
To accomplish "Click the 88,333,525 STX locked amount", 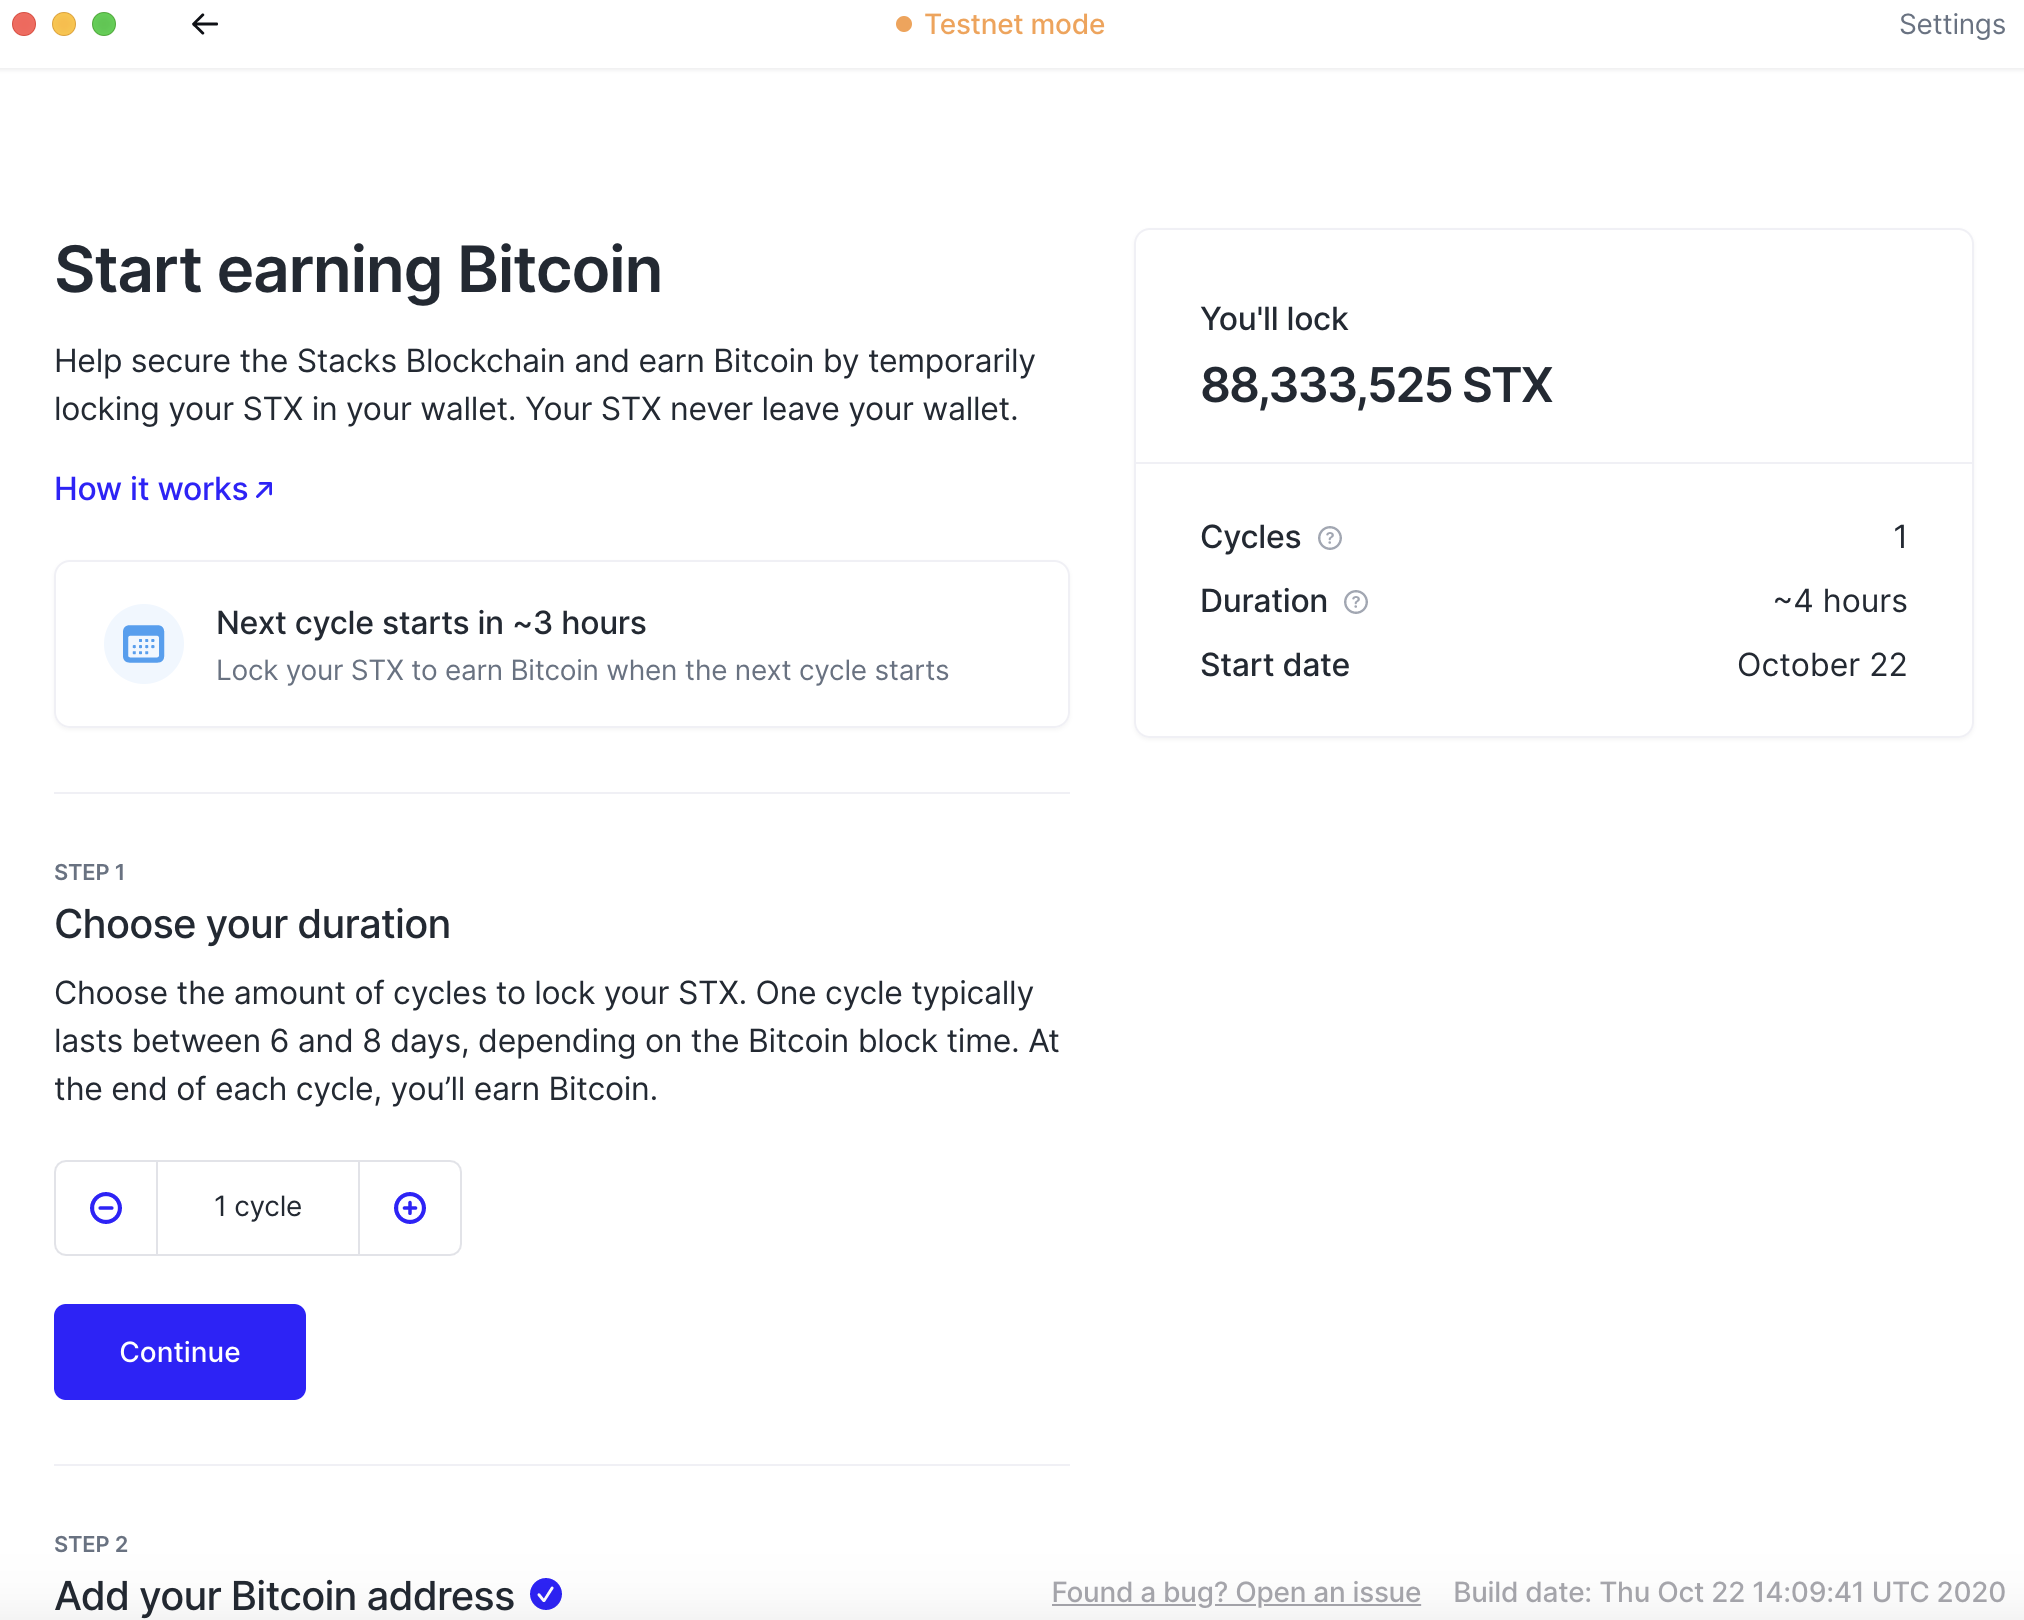I will 1376,386.
